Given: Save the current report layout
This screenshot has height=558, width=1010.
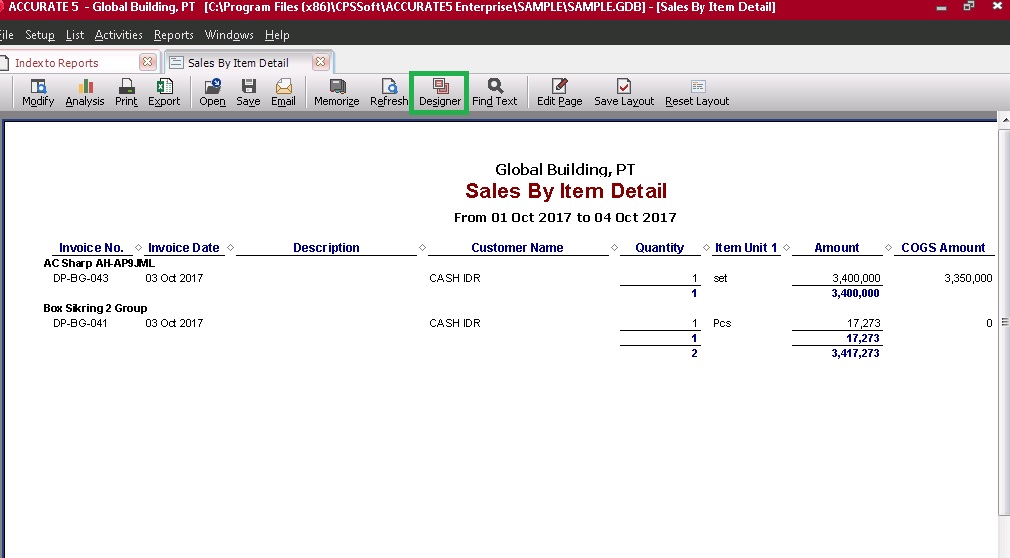Looking at the screenshot, I should tap(623, 93).
